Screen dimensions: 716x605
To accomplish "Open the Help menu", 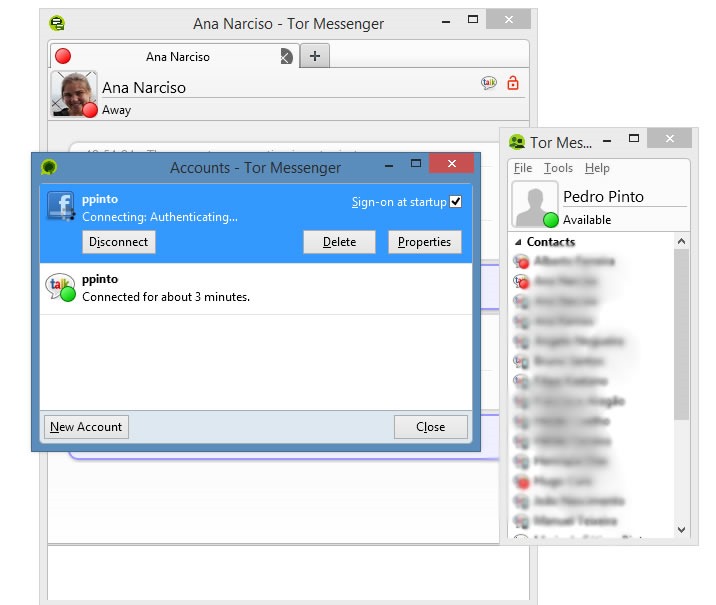I will point(597,168).
